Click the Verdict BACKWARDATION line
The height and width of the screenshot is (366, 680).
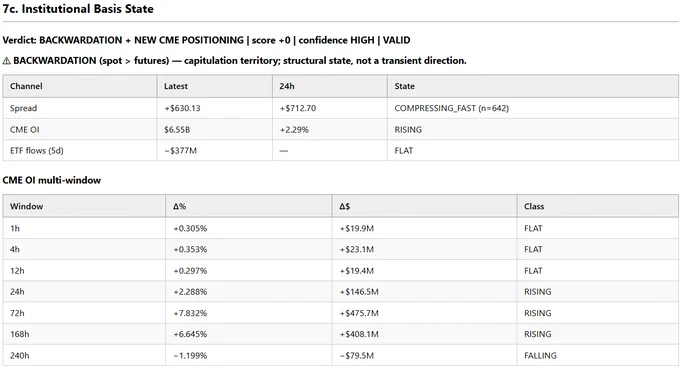point(206,40)
